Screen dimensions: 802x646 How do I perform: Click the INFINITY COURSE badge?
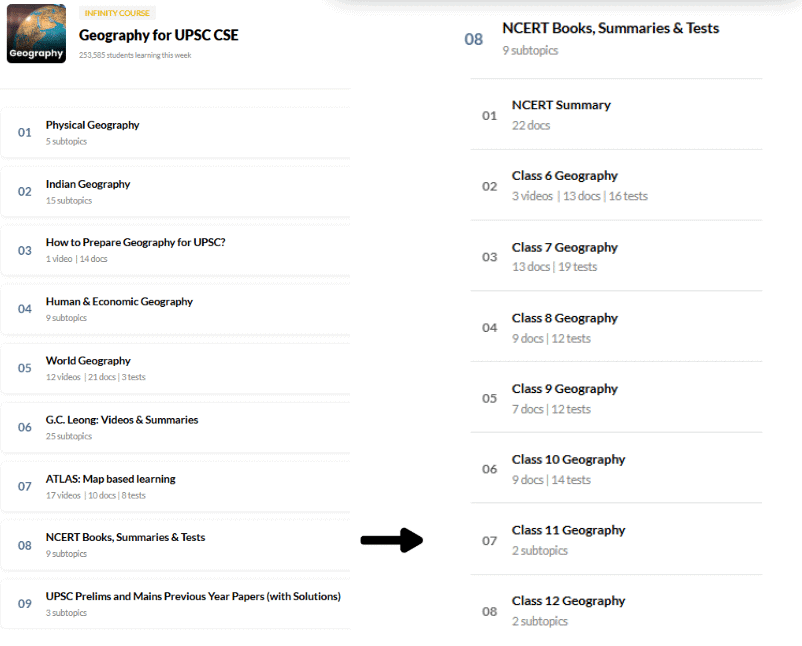point(117,13)
